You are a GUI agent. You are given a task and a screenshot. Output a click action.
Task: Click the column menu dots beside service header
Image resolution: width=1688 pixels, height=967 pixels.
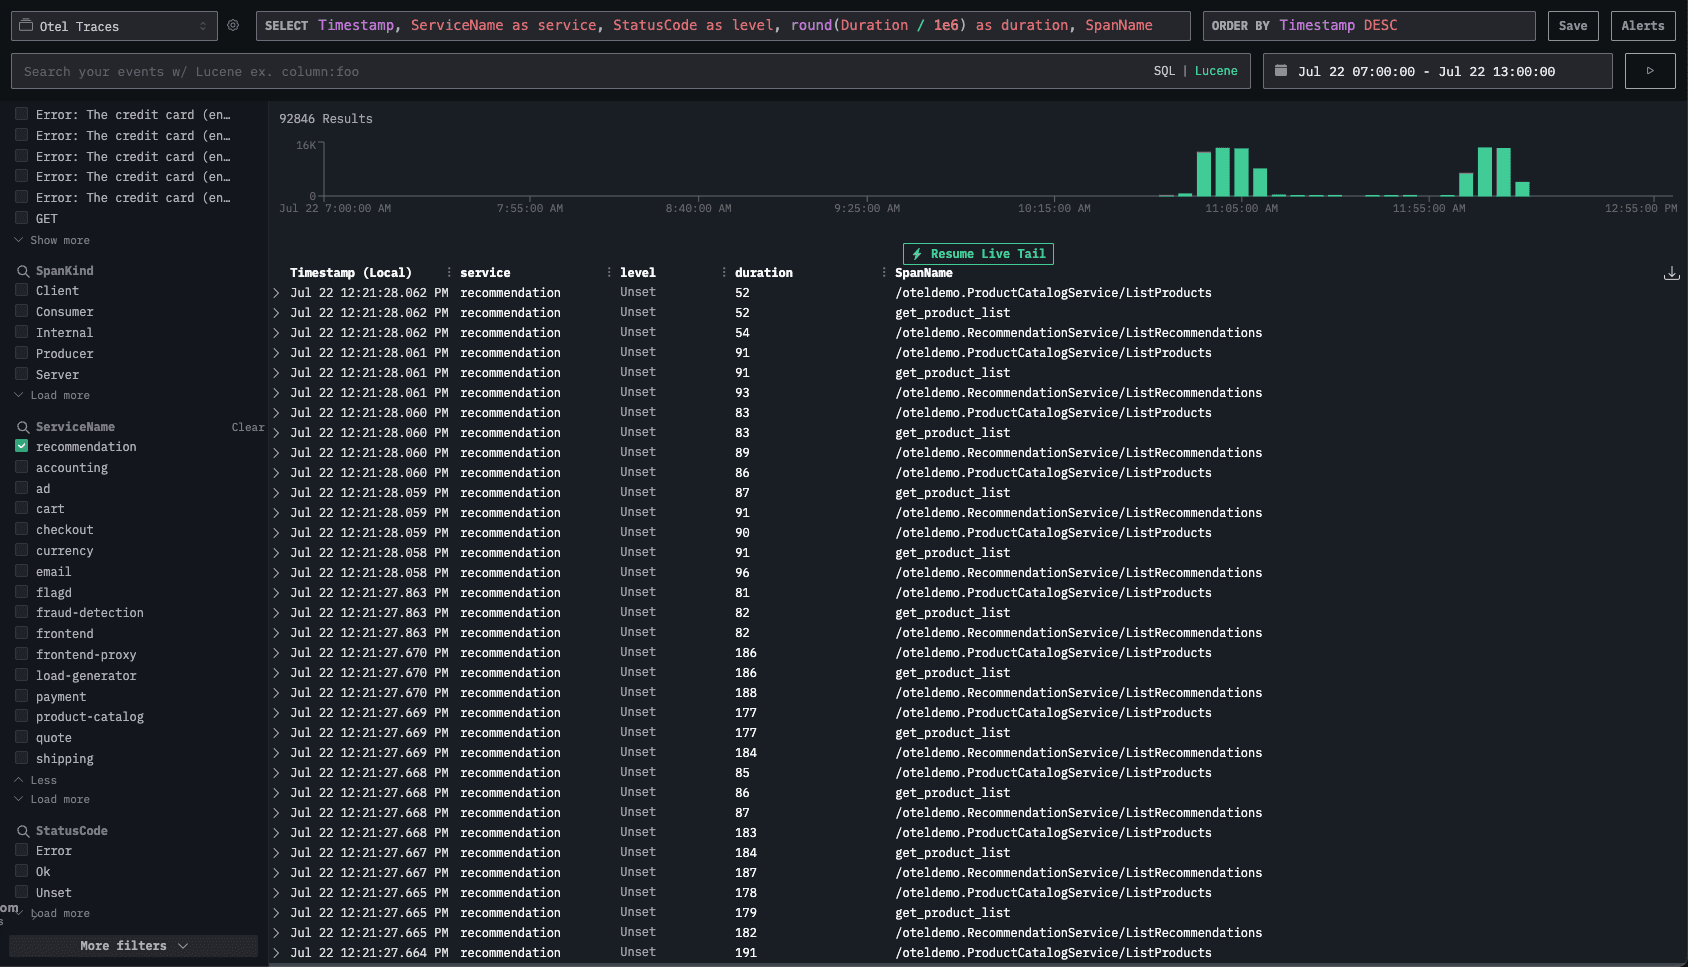click(x=609, y=273)
